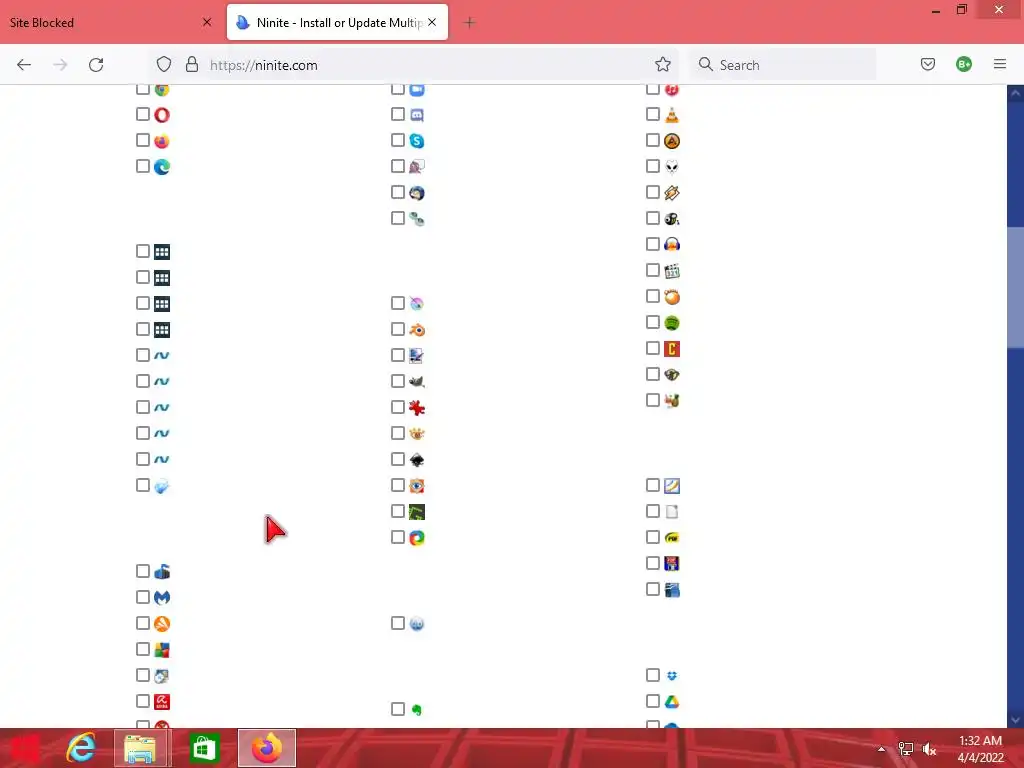Open the Windows Start menu
1024x768 pixels.
(x=25, y=748)
